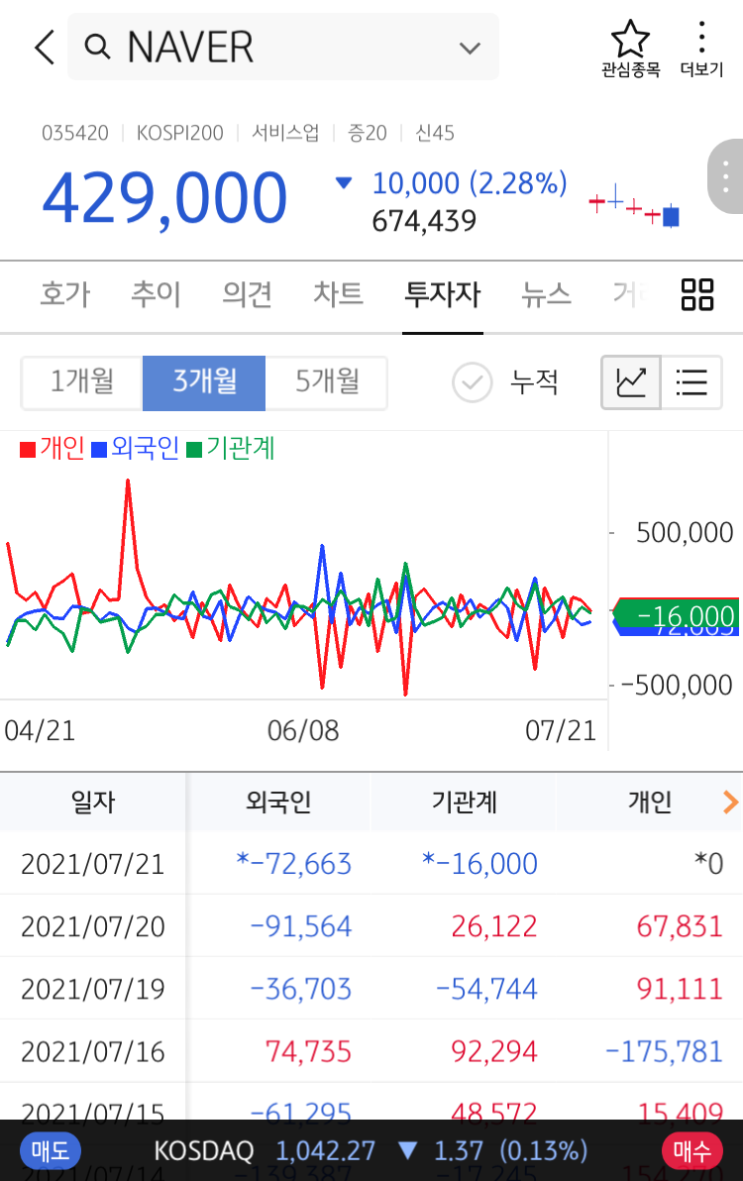This screenshot has height=1181, width=743.
Task: Tap the KOSPI200 label
Action: click(179, 133)
